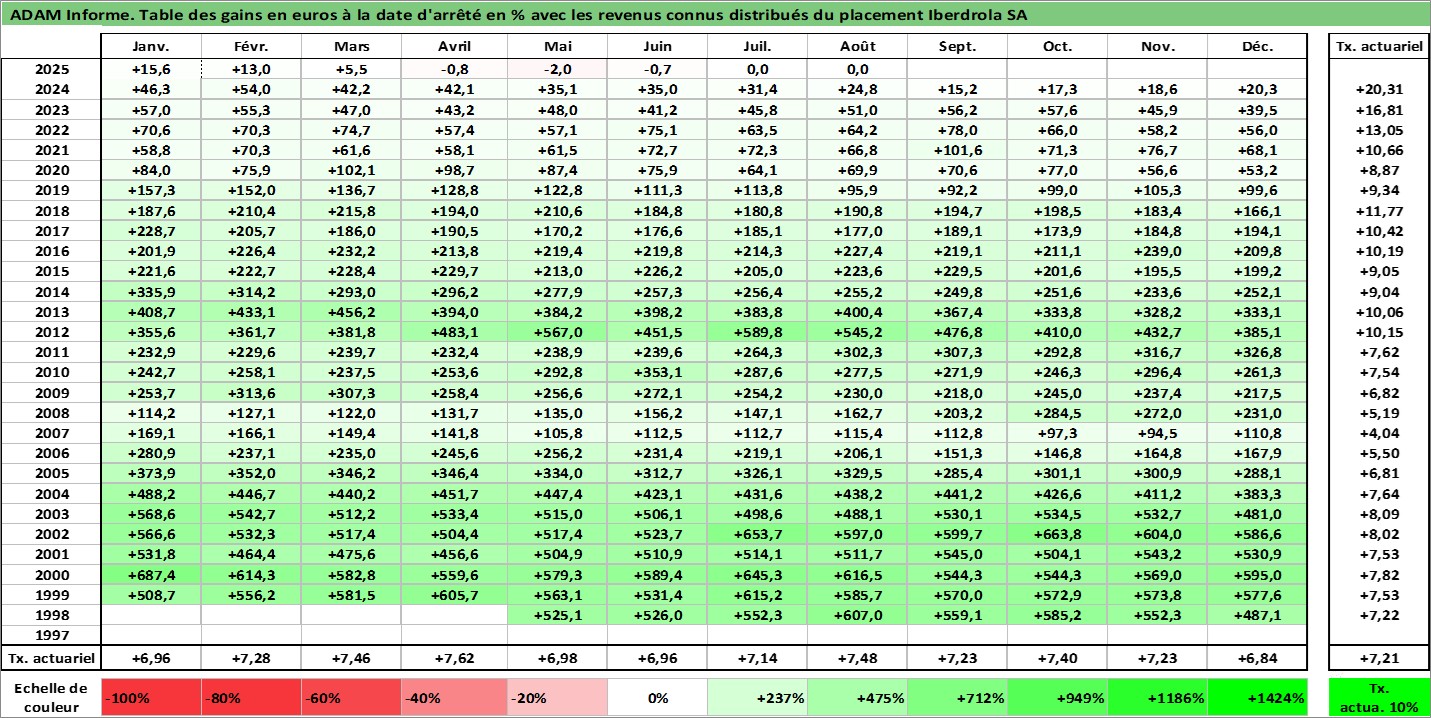Select cell +20,3 for December 2024

pos(1258,90)
